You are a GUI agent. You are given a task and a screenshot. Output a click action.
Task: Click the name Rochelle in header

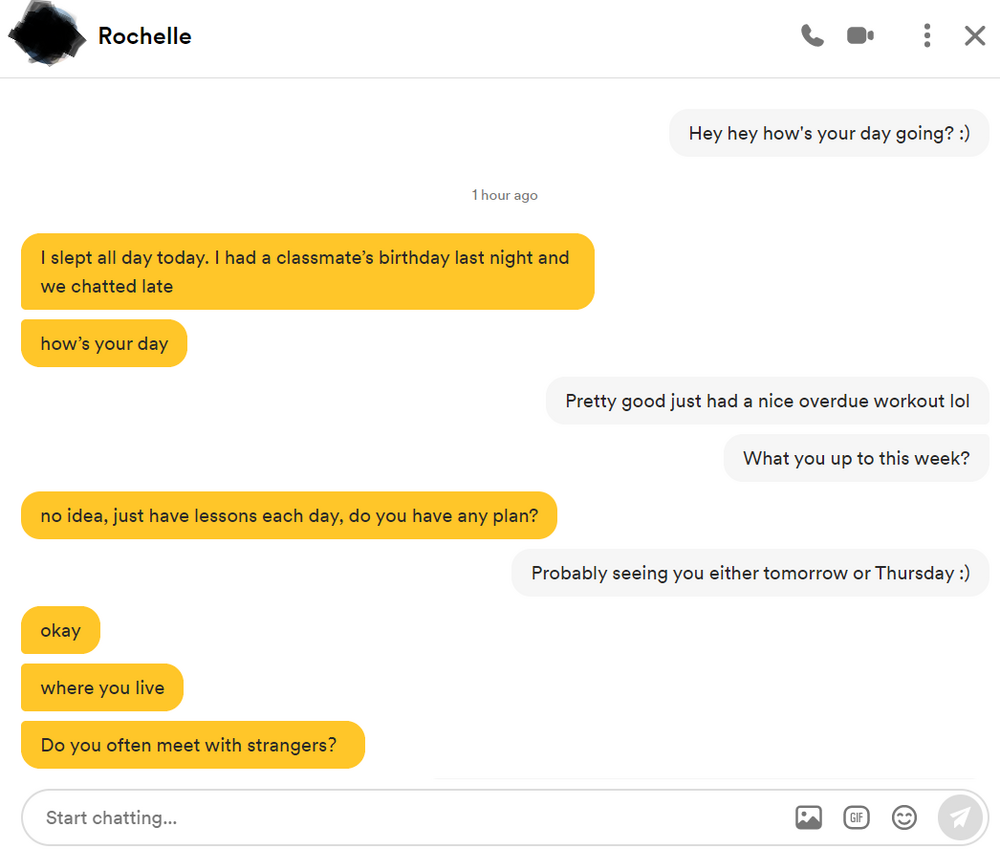tap(145, 36)
